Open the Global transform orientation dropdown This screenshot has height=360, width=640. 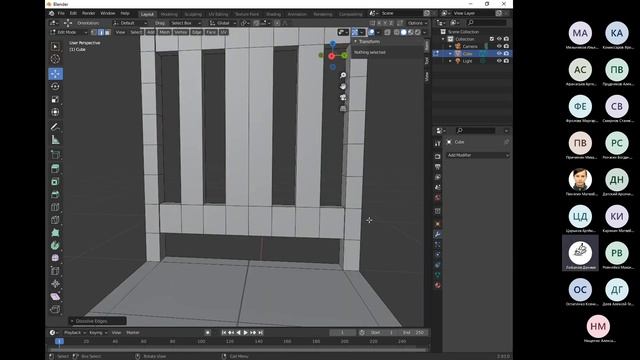coord(223,23)
